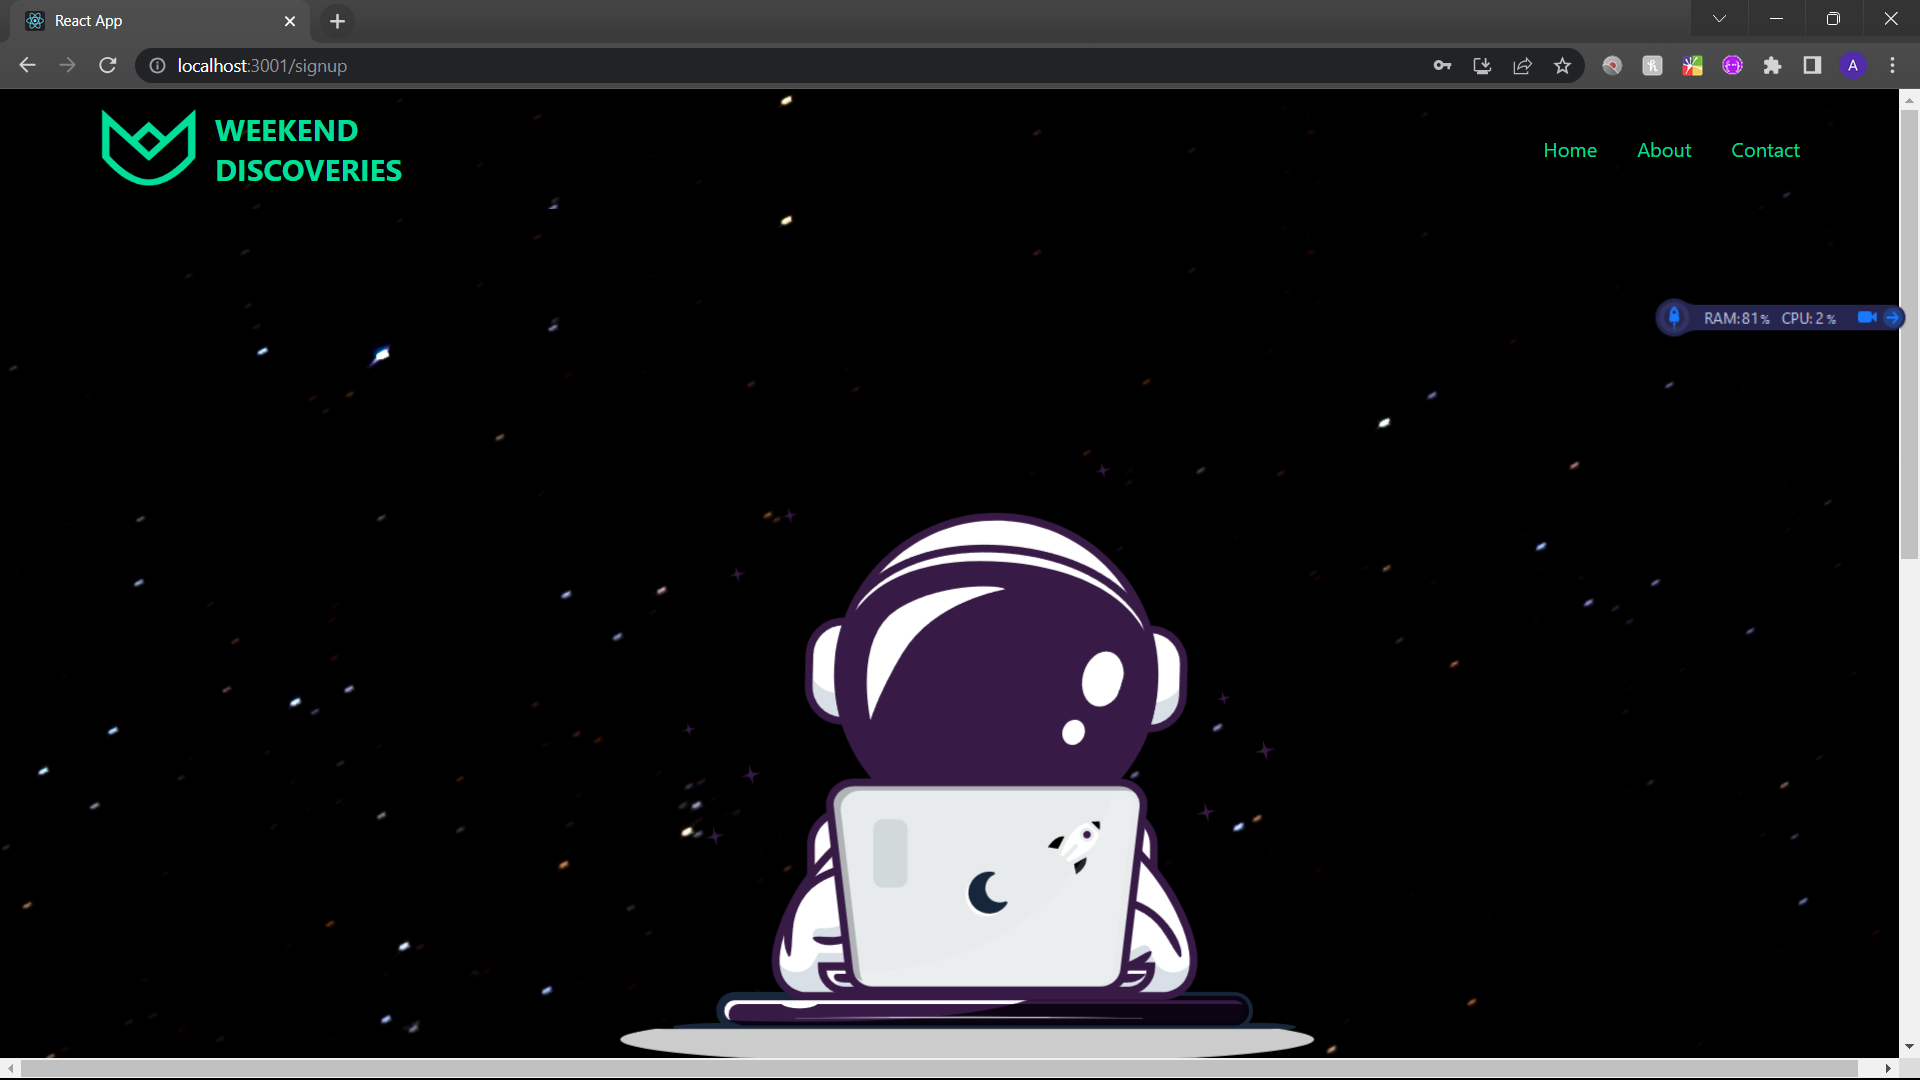Open the Extensions puzzle piece menu

[1772, 66]
